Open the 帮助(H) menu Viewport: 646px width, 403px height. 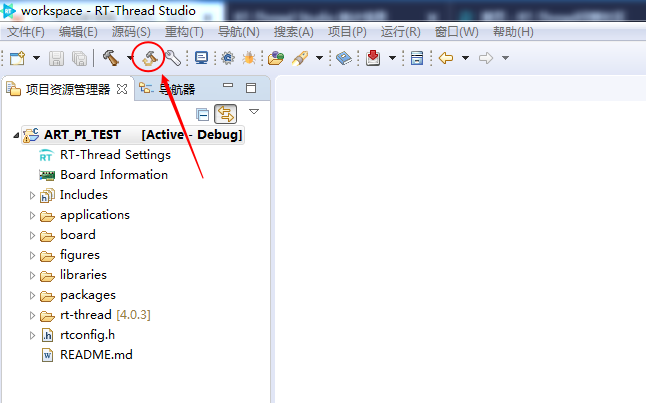coord(513,32)
